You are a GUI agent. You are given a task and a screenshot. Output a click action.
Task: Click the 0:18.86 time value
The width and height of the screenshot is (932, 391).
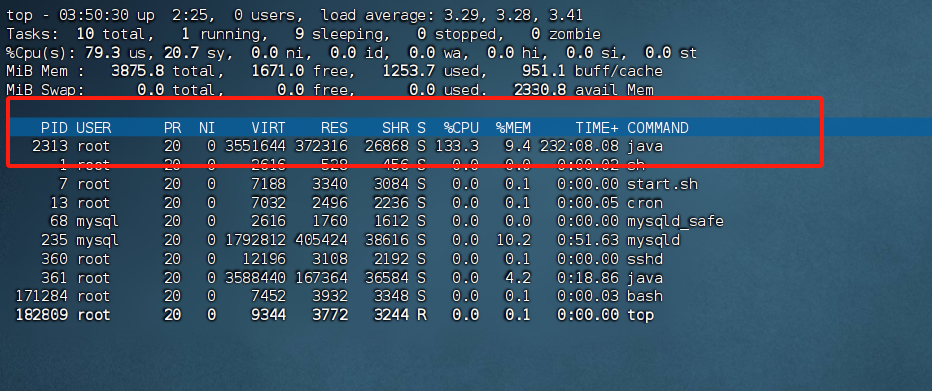588,278
